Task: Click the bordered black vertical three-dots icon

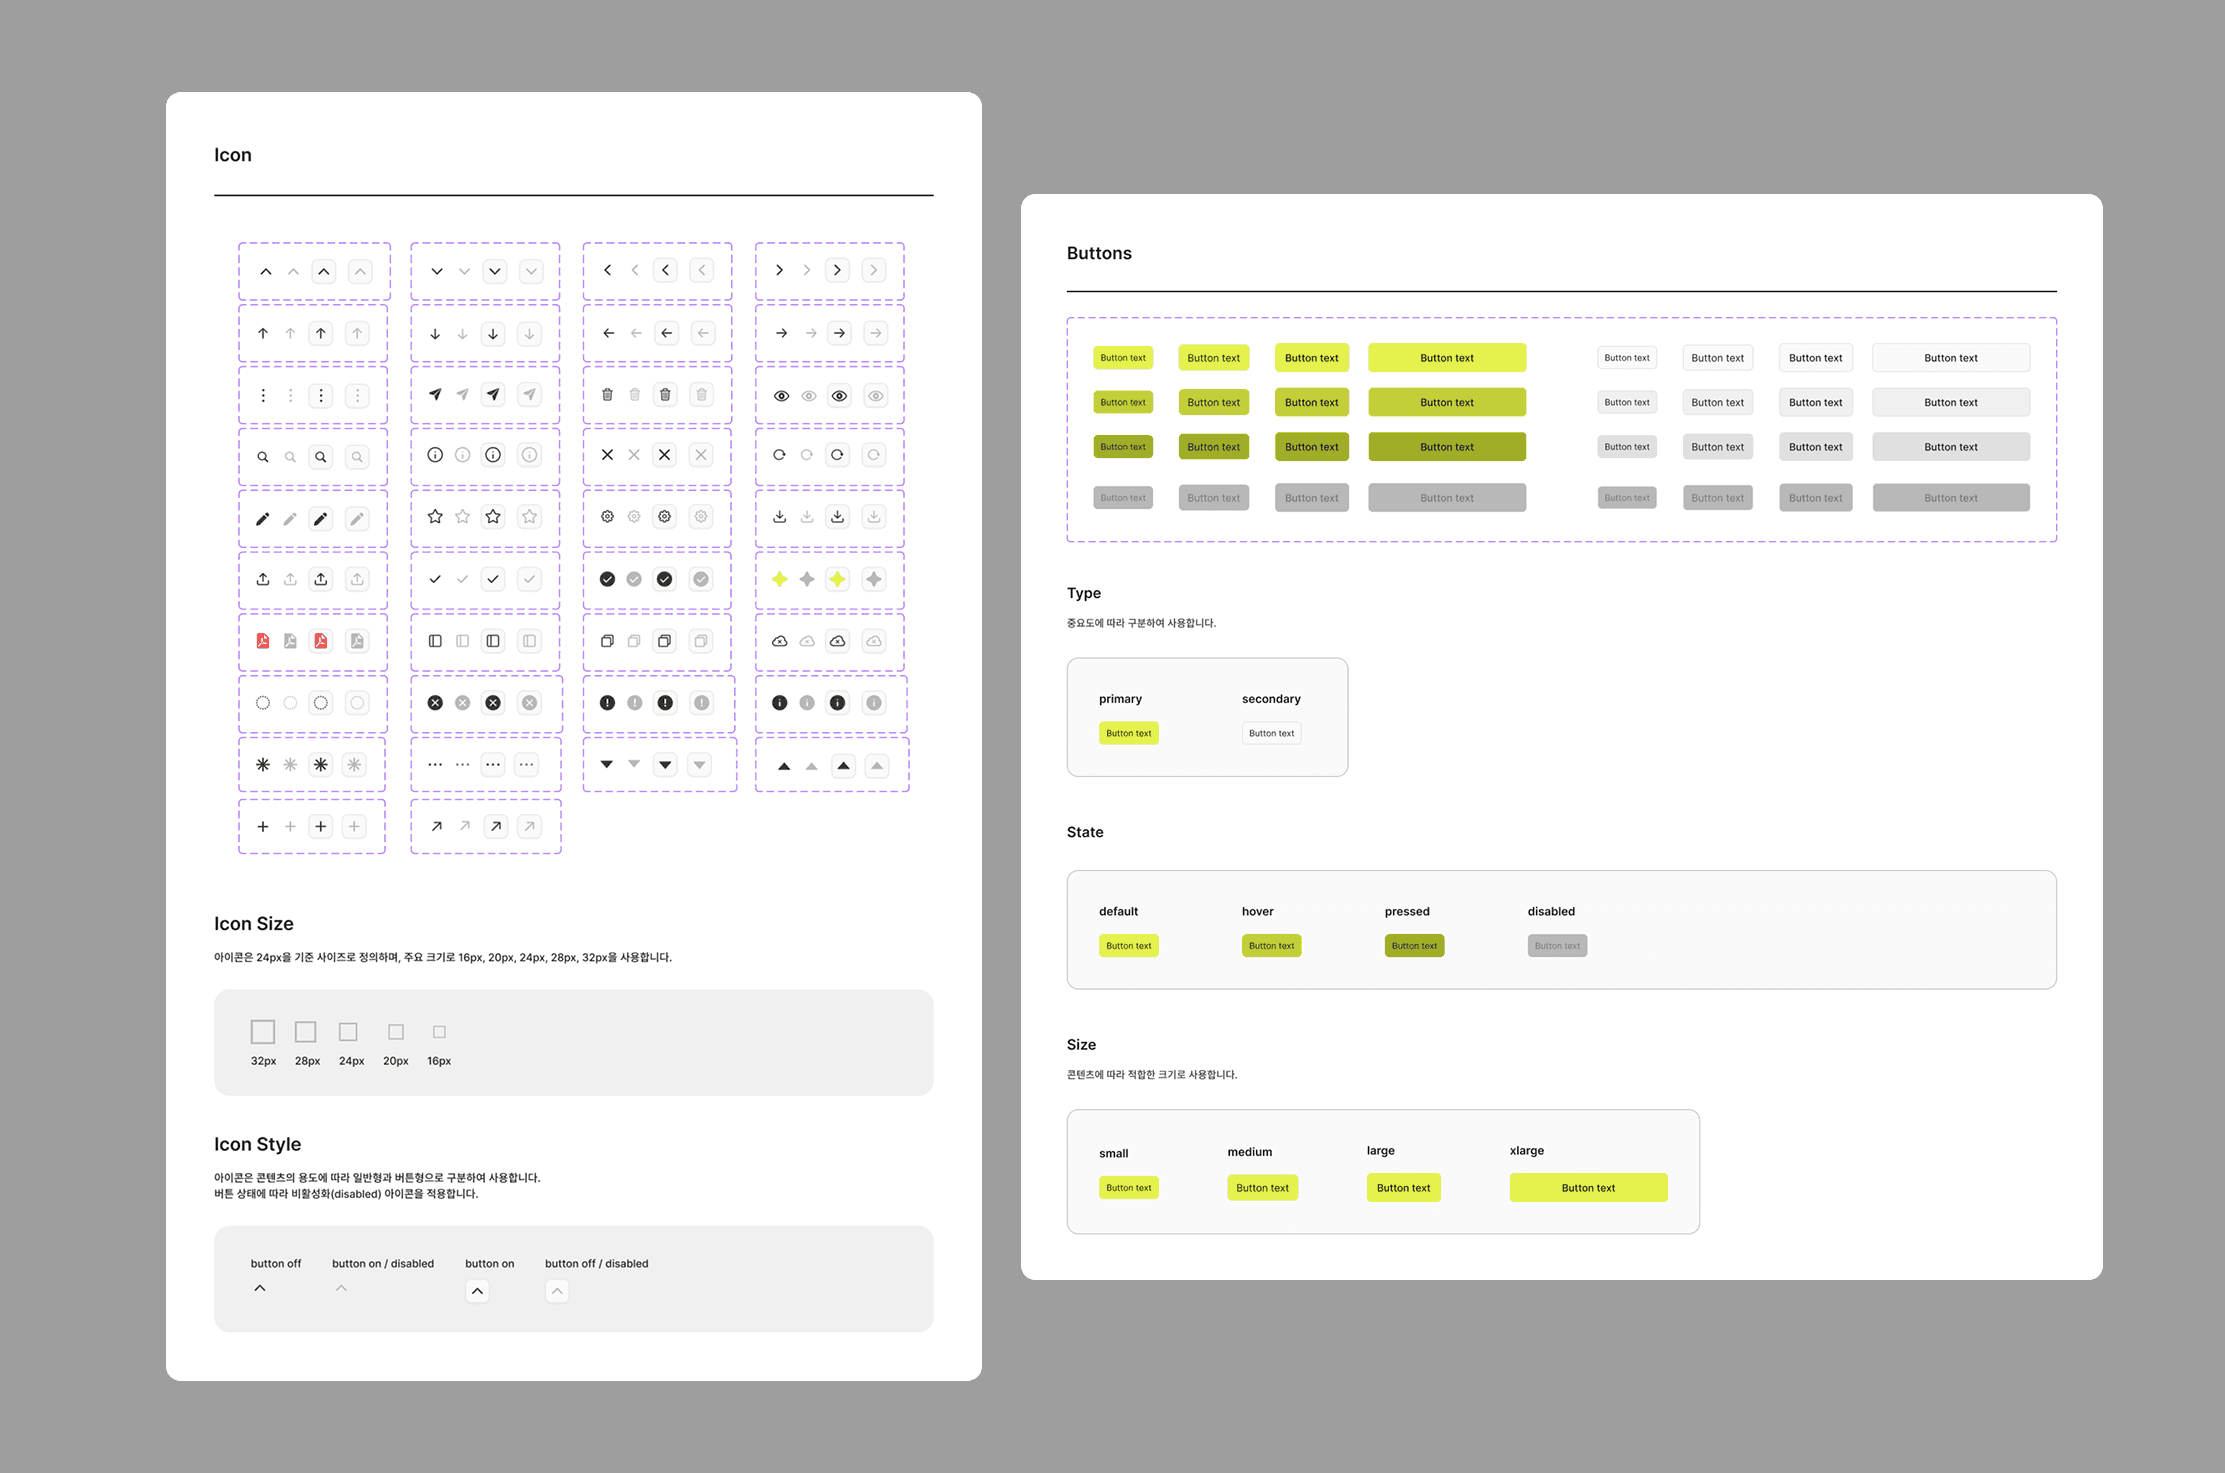Action: coord(321,396)
